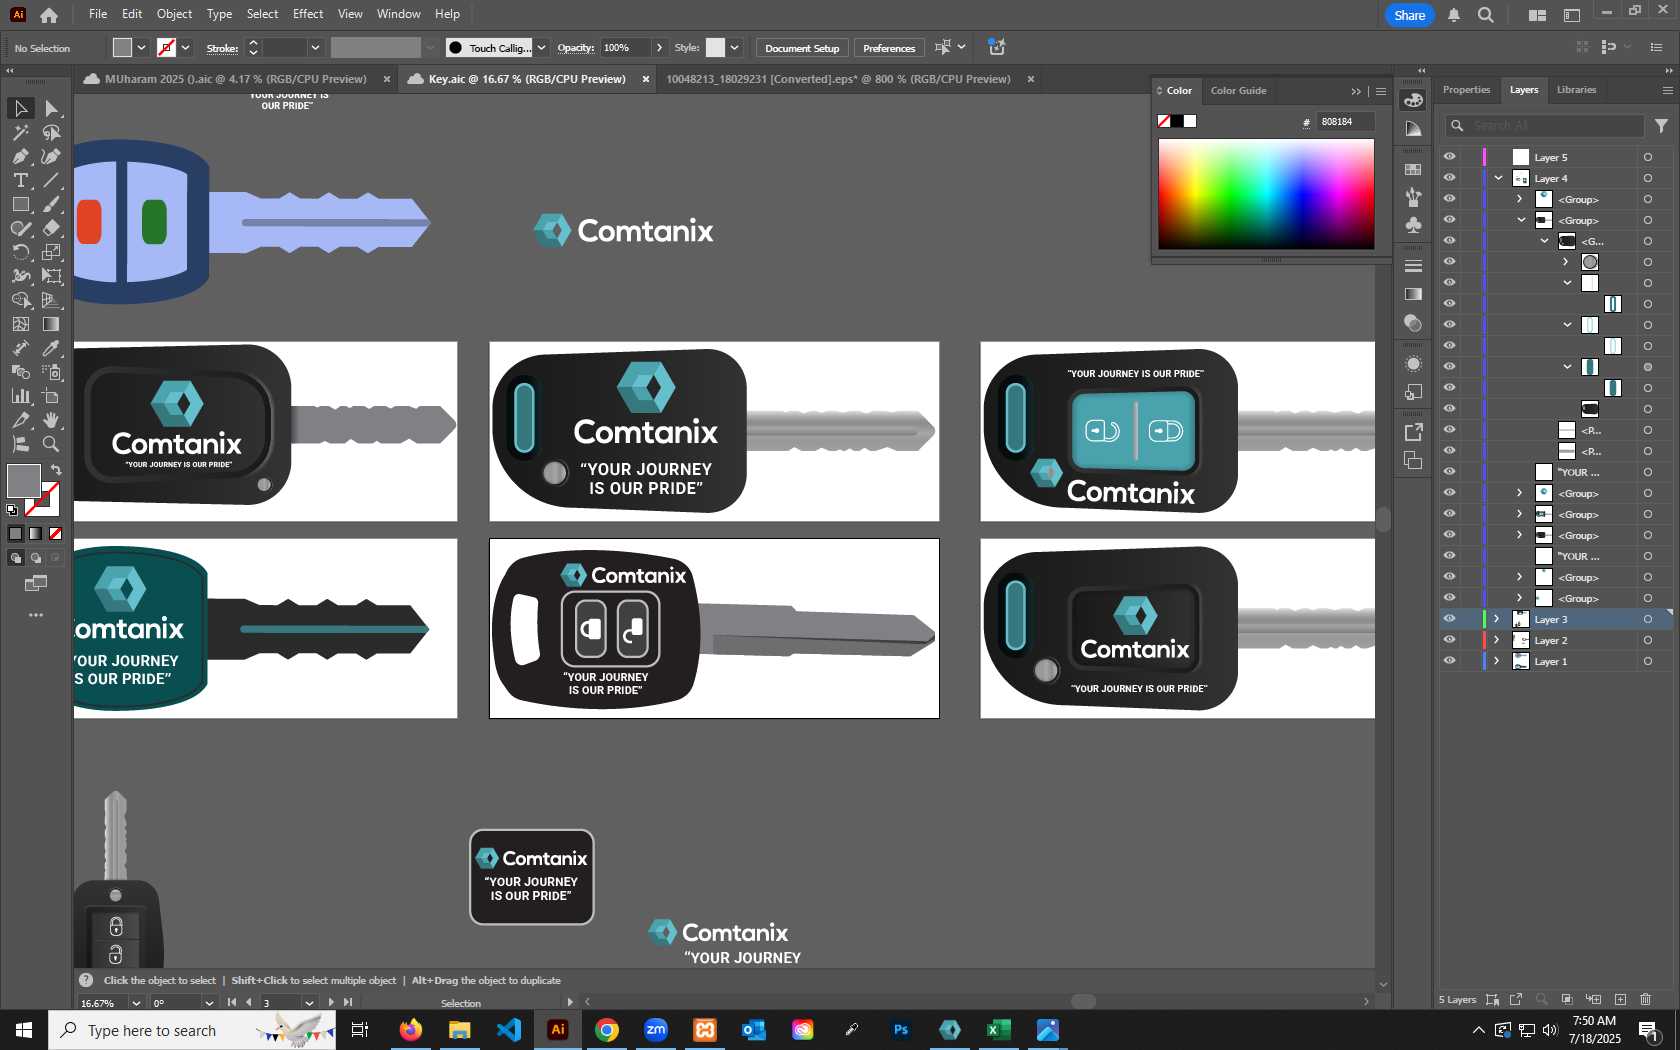This screenshot has height=1050, width=1680.
Task: Expand Layer 2 in Layers panel
Action: (x=1497, y=640)
